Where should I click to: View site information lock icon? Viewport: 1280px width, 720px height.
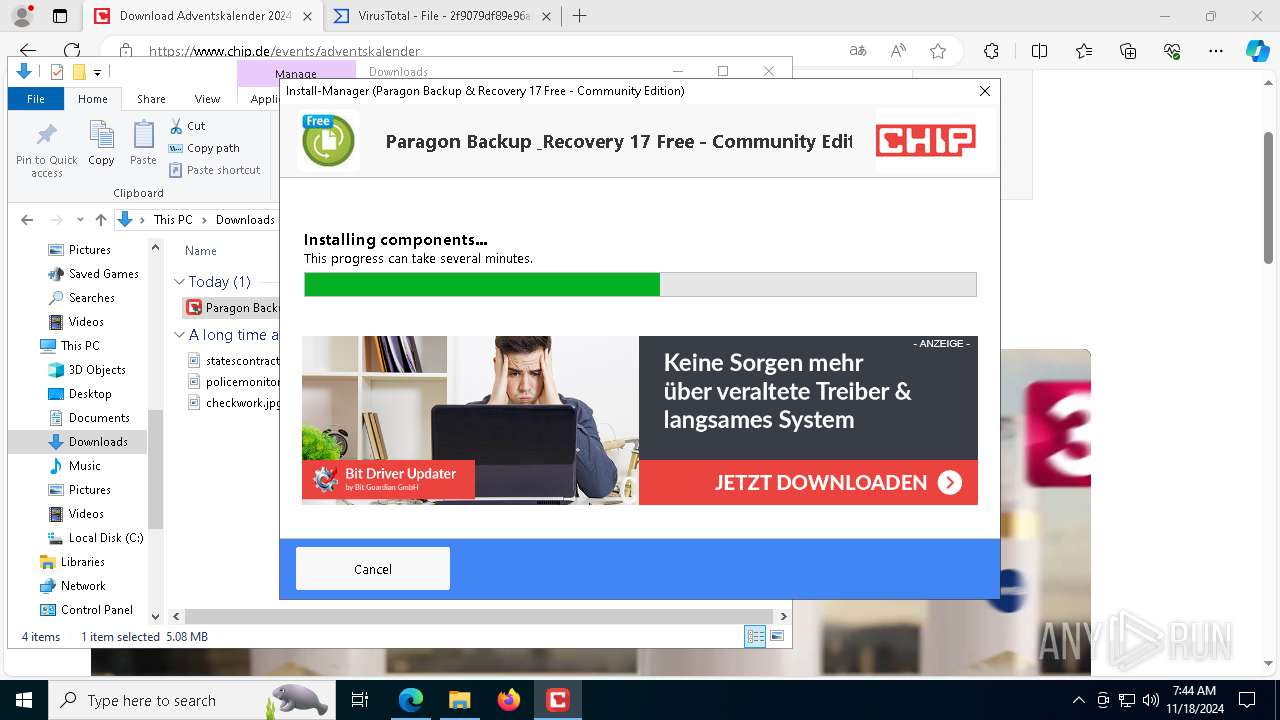125,51
